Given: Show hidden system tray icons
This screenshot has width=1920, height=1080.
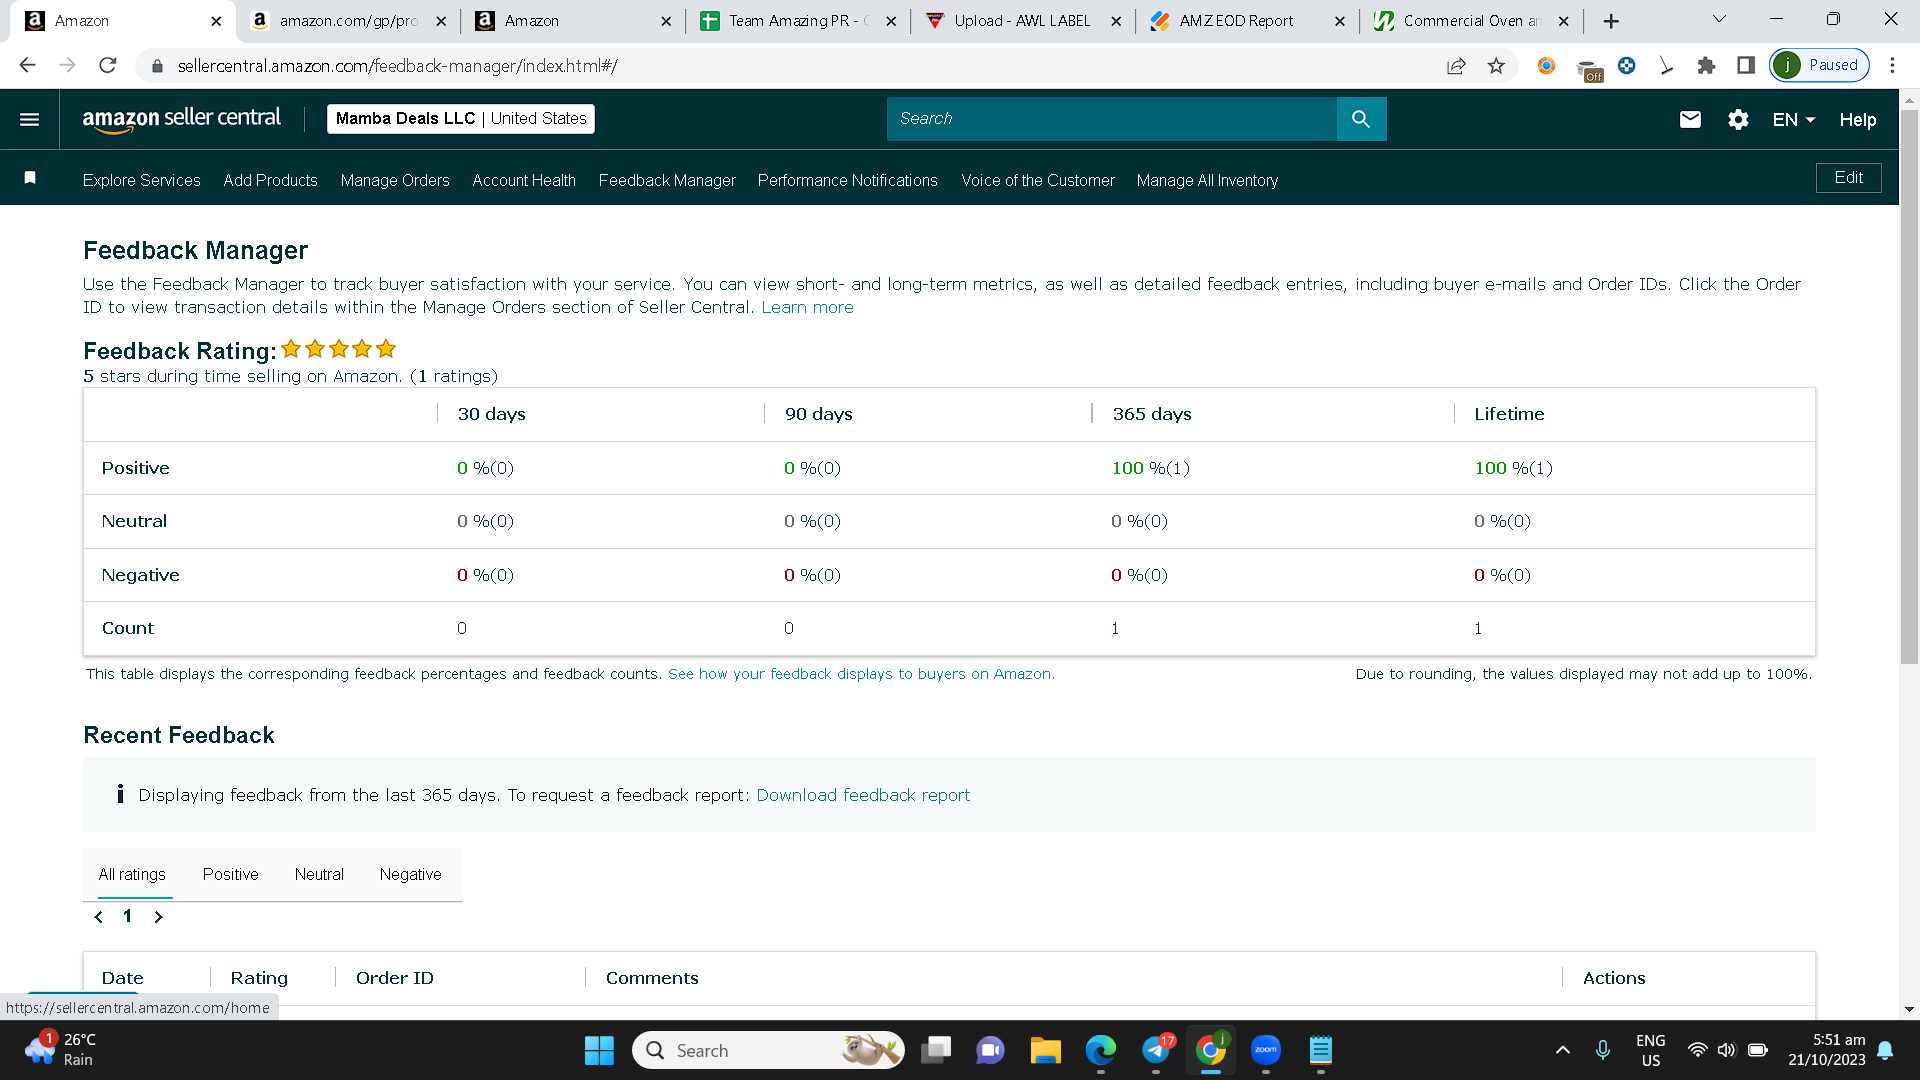Looking at the screenshot, I should pyautogui.click(x=1562, y=1050).
